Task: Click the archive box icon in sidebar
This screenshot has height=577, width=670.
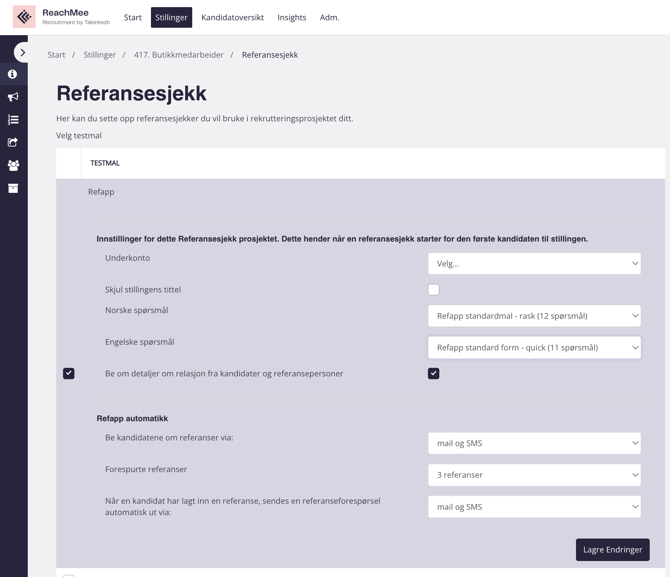Action: [x=13, y=188]
